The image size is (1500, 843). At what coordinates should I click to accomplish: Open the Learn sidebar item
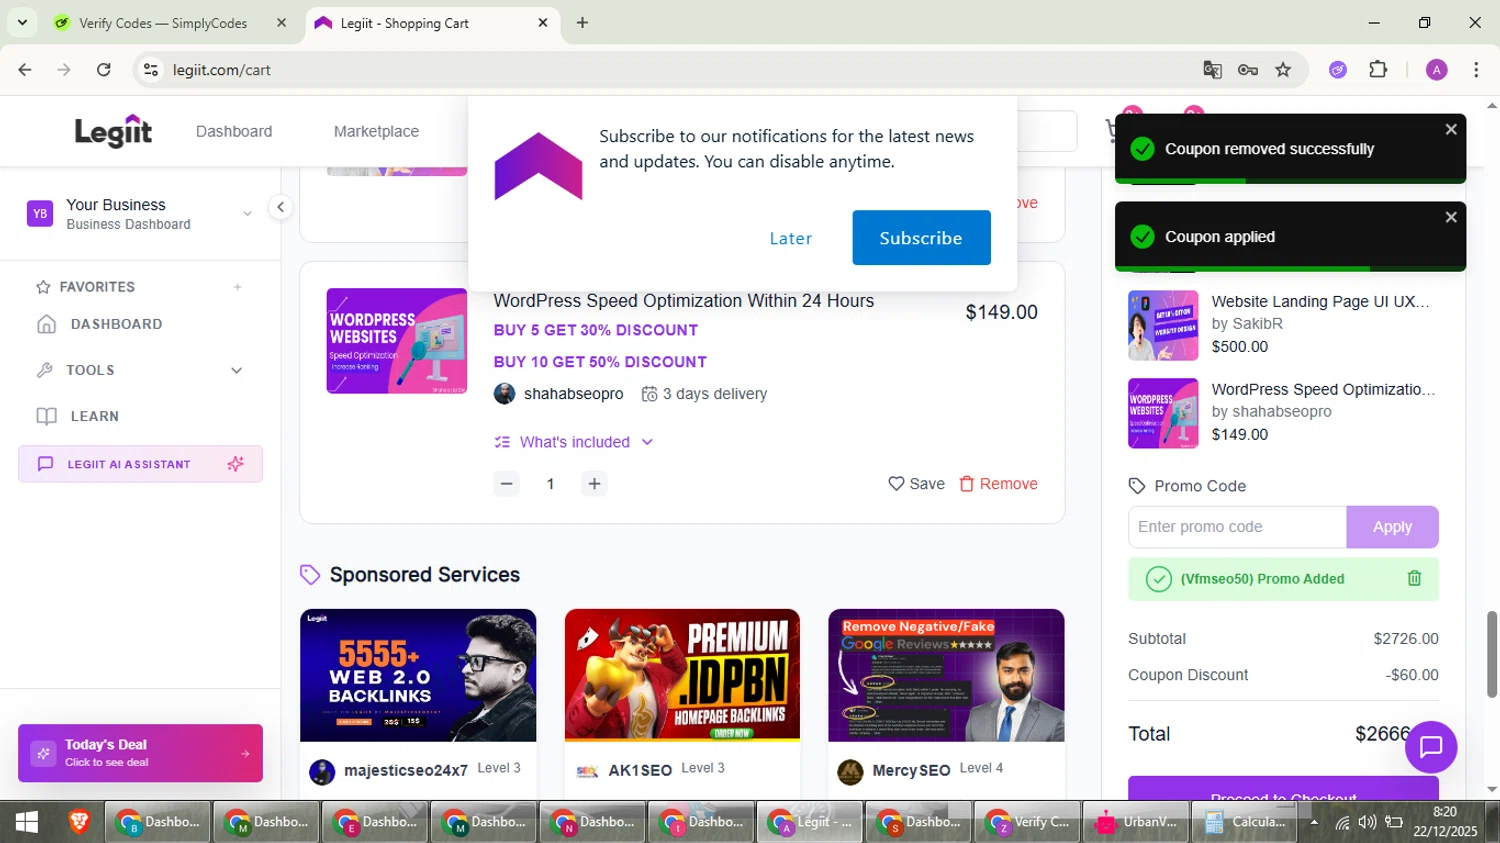(x=78, y=416)
